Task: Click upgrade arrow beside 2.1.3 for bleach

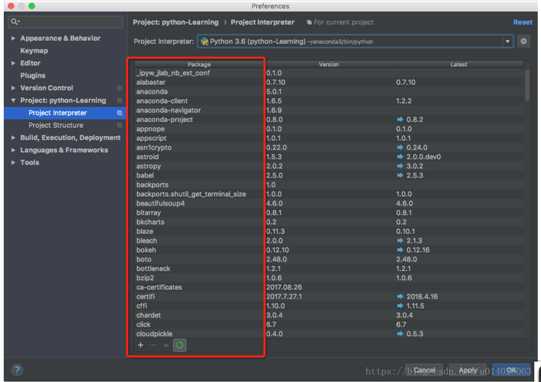Action: pos(400,241)
